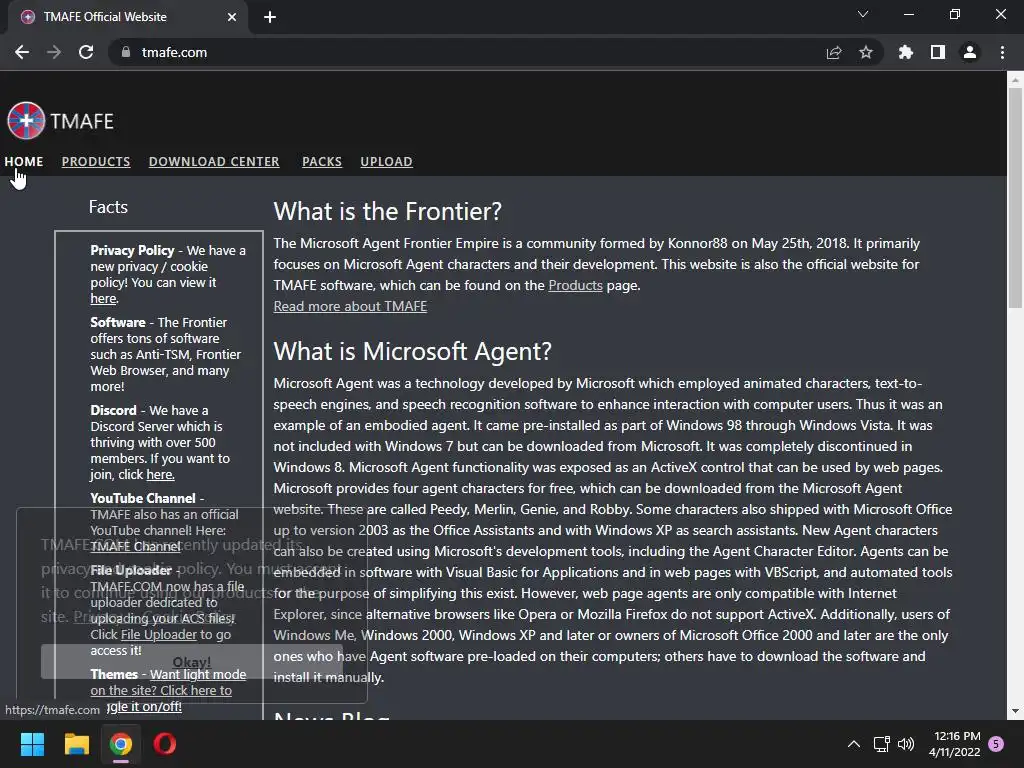This screenshot has height=768, width=1024.
Task: Toggle the browser side panel icon
Action: click(938, 52)
